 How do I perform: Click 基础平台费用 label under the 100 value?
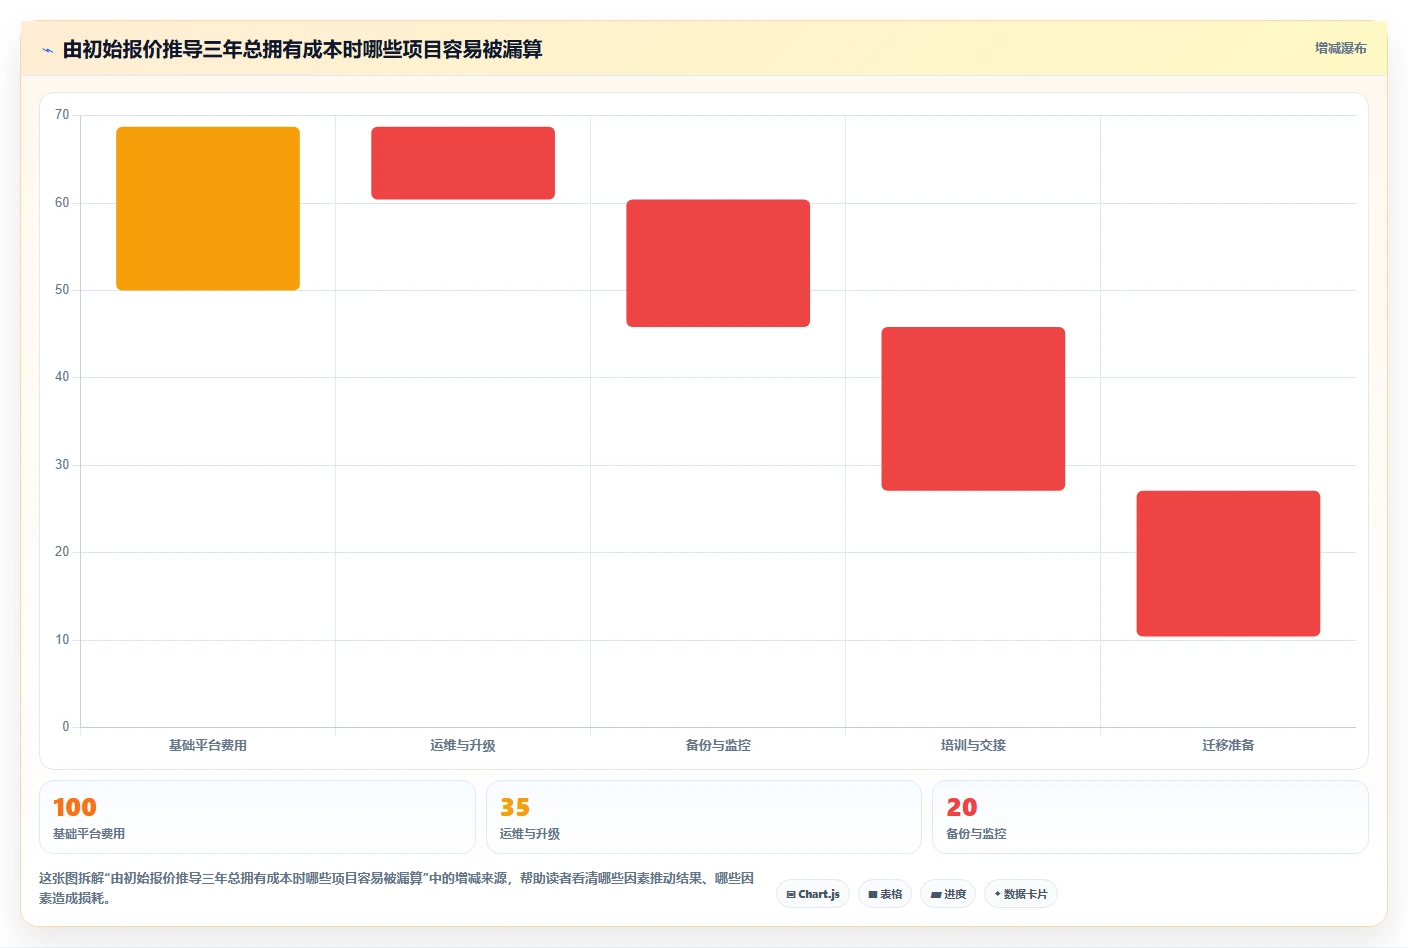pos(89,833)
